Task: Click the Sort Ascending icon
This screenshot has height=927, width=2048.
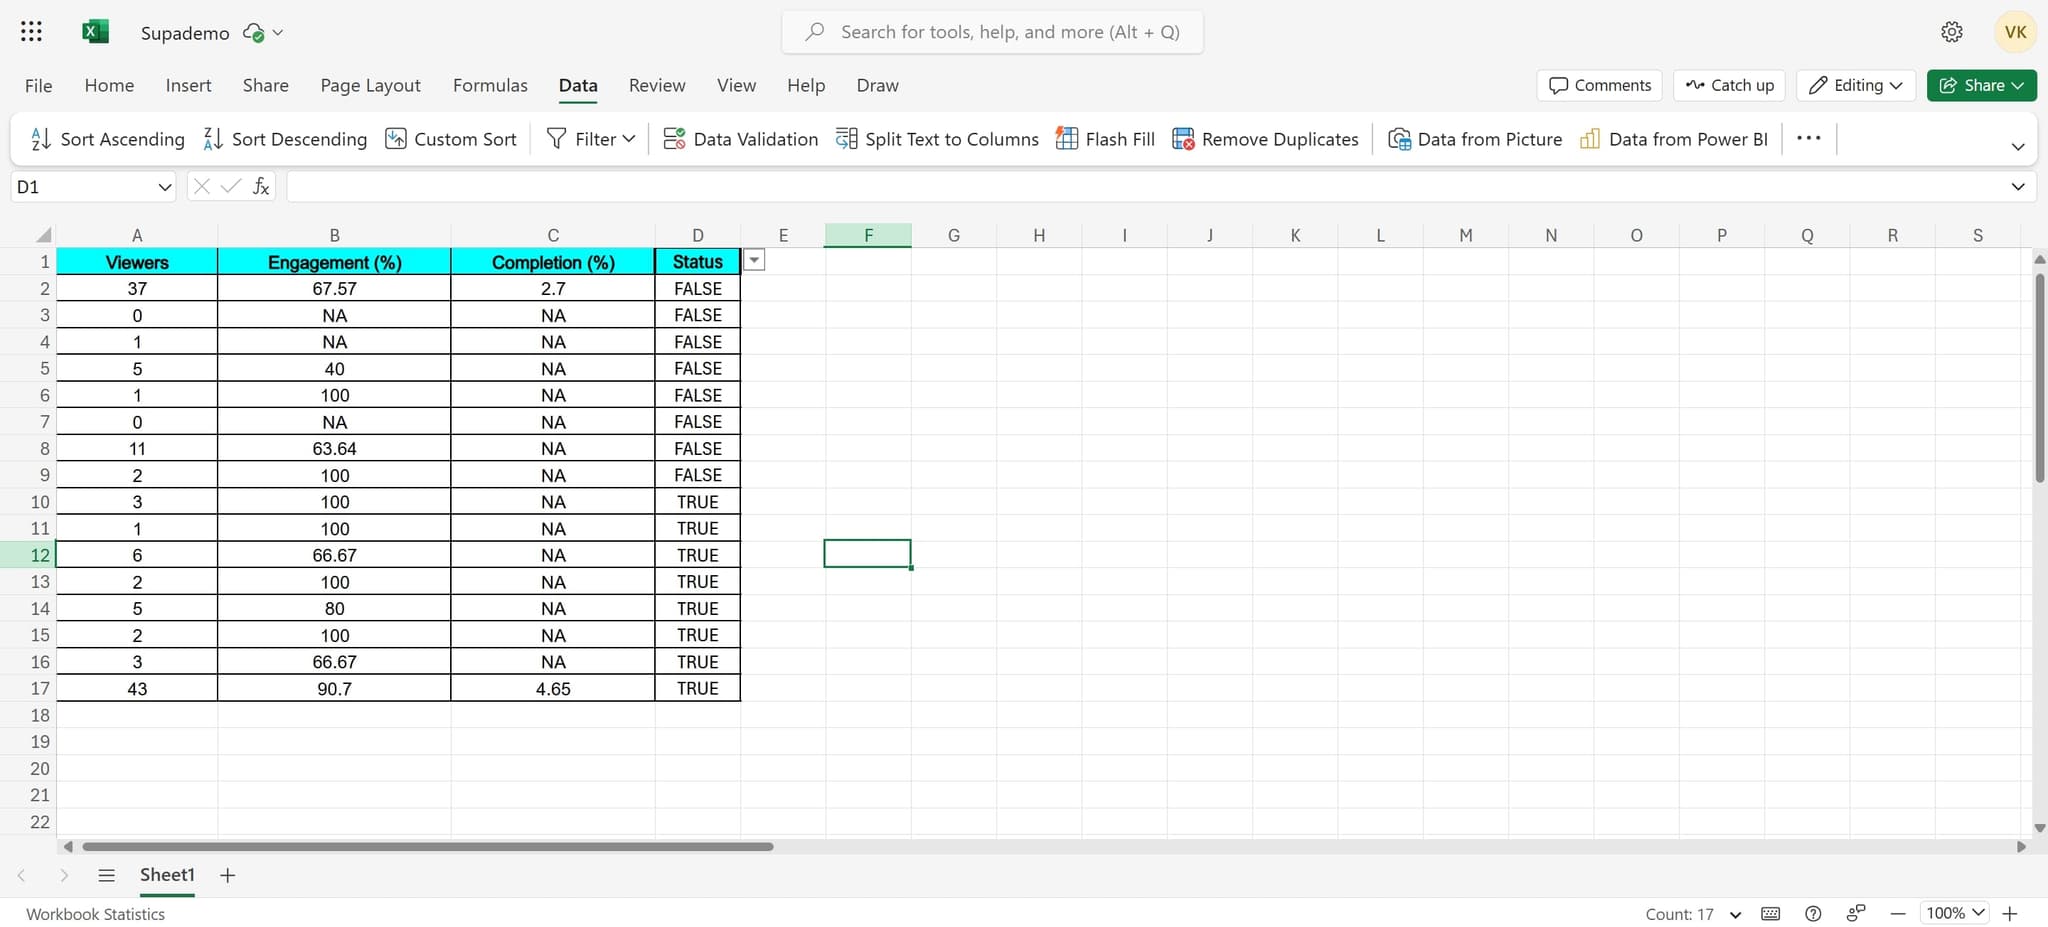Action: point(41,139)
